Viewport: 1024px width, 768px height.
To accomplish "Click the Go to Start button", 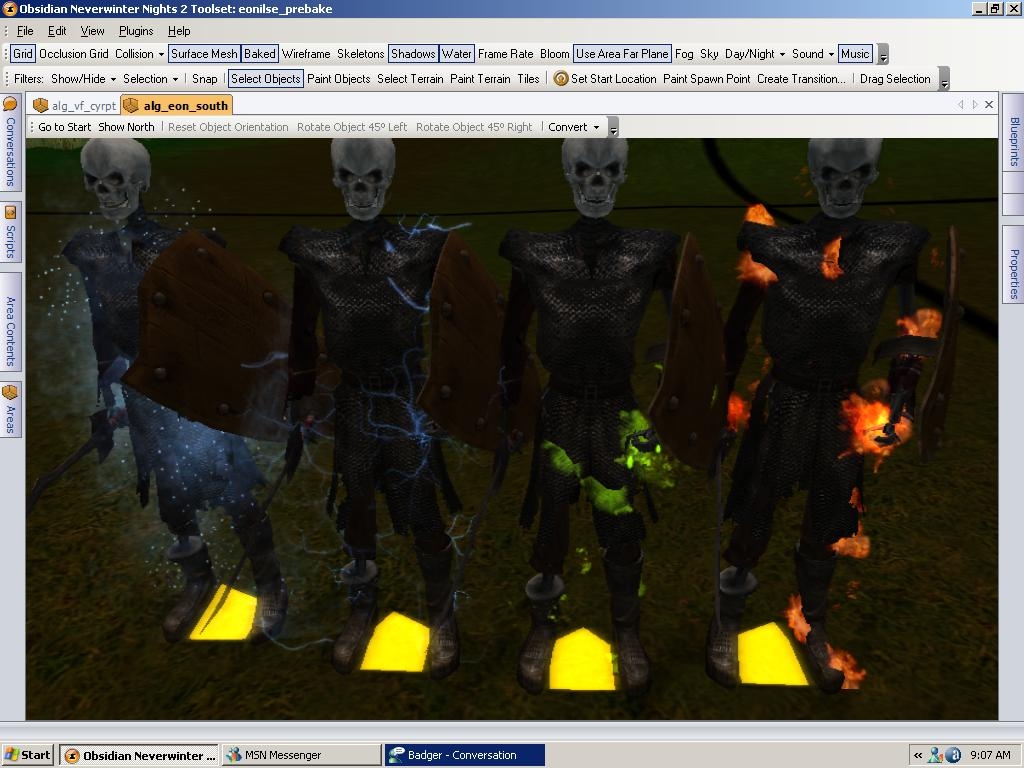I will pyautogui.click(x=65, y=127).
